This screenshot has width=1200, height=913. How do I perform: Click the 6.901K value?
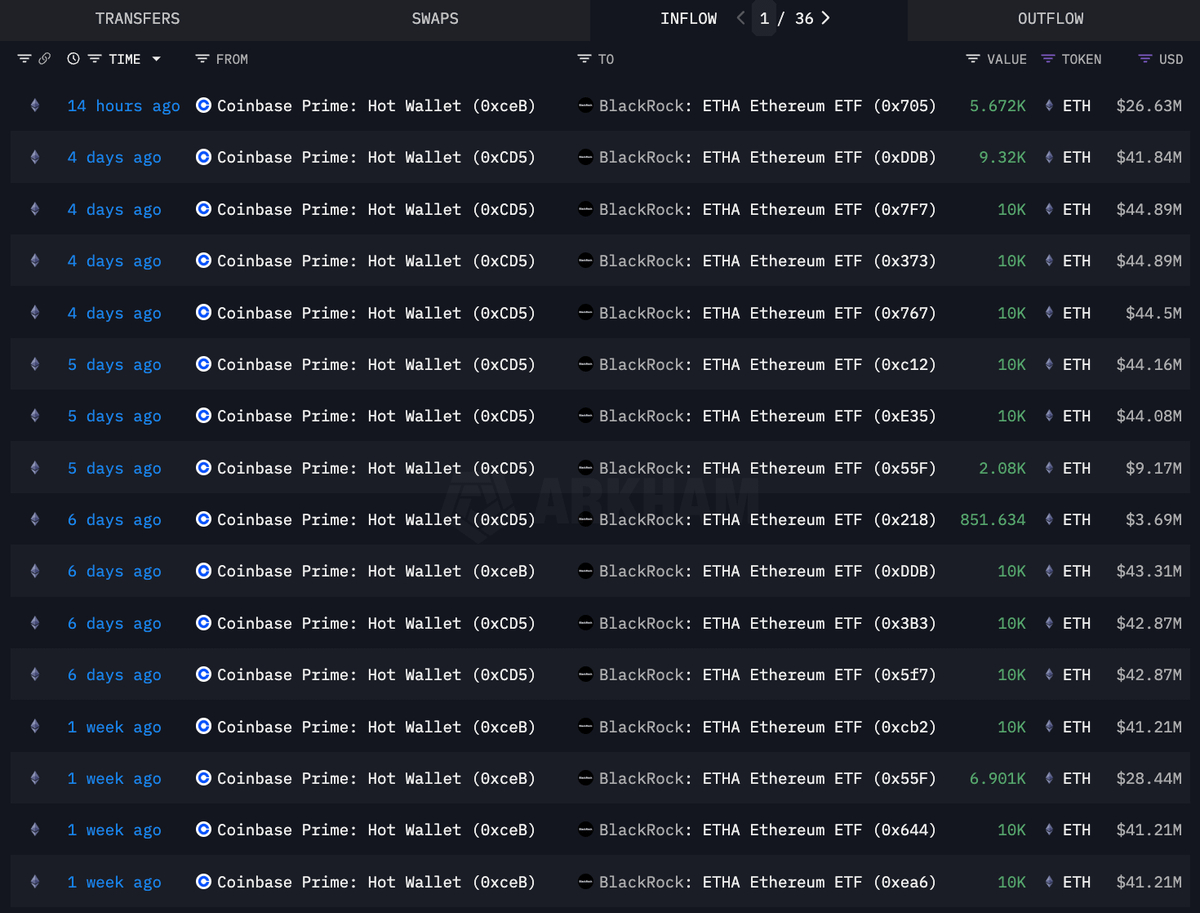pos(998,778)
